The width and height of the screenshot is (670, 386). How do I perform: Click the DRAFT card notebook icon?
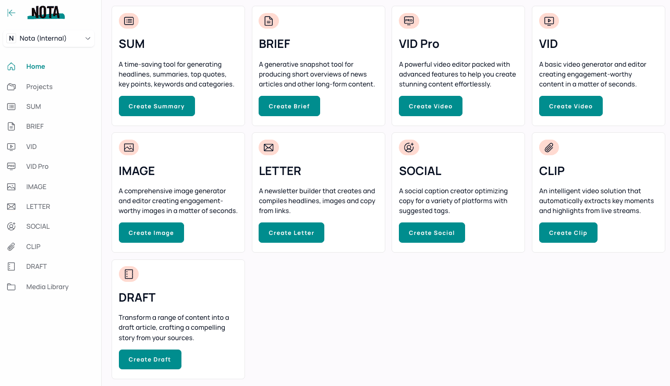(129, 274)
